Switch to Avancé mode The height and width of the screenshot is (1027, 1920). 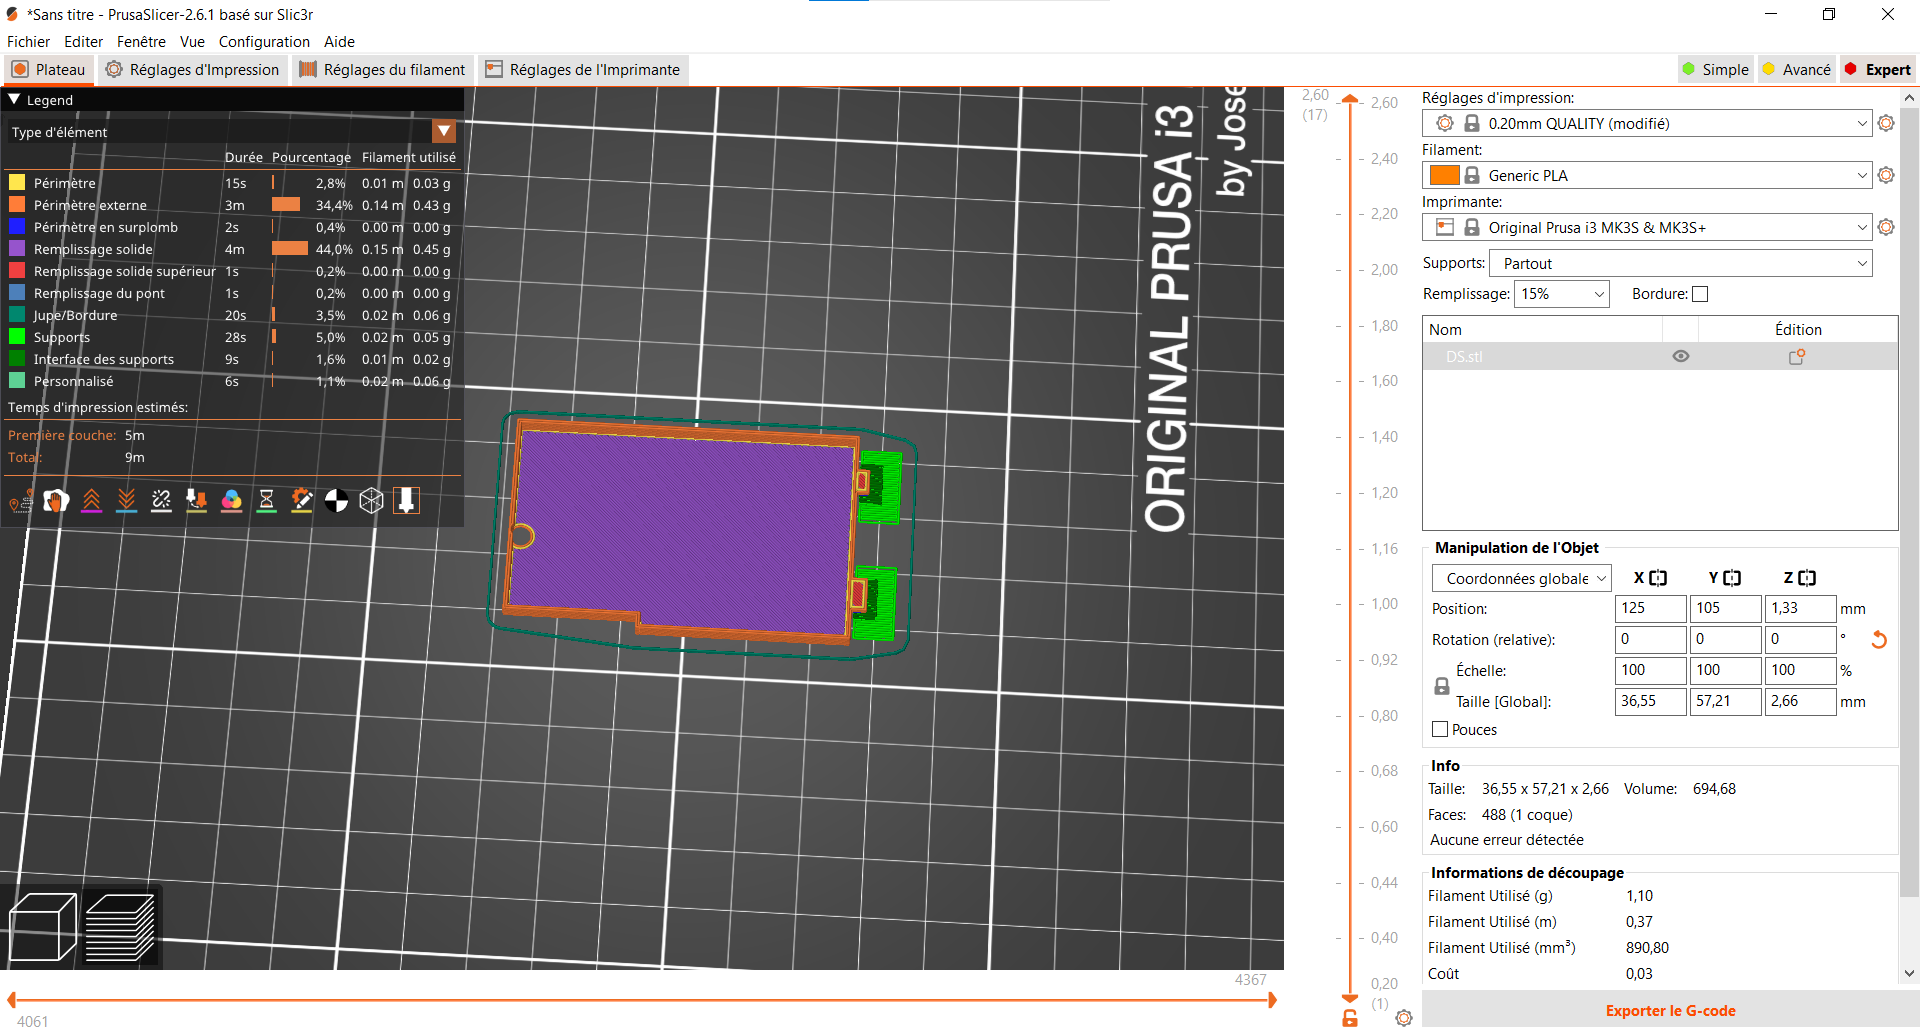[x=1796, y=69]
